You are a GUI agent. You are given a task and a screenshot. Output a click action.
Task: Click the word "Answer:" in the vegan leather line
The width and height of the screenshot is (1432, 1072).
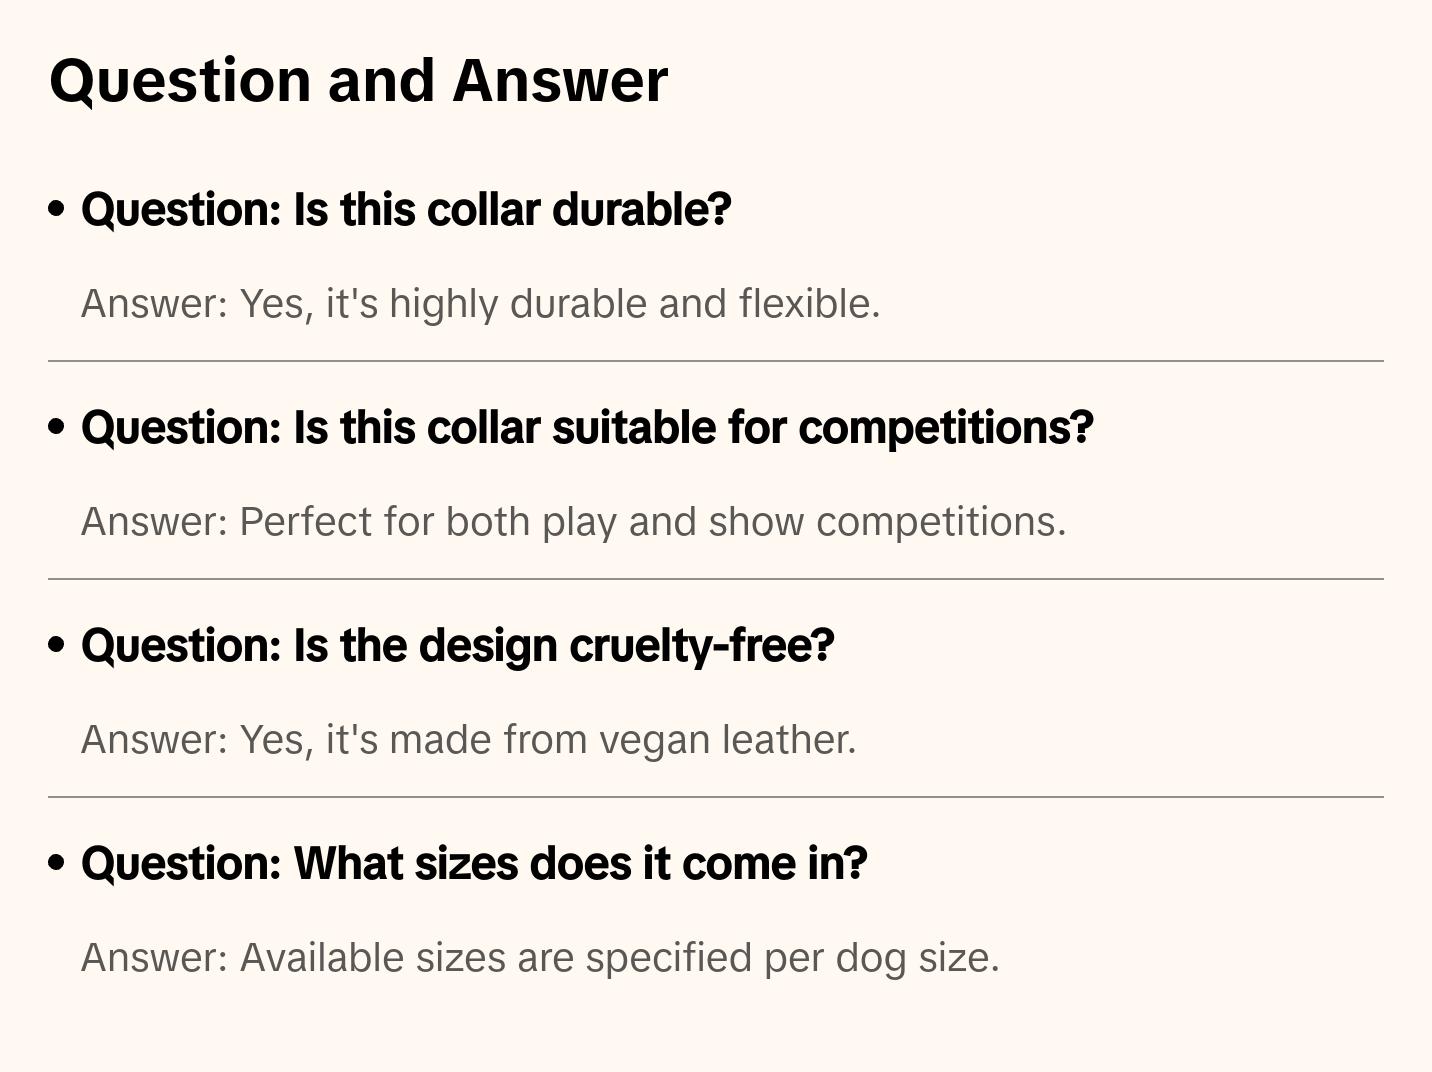coord(155,740)
